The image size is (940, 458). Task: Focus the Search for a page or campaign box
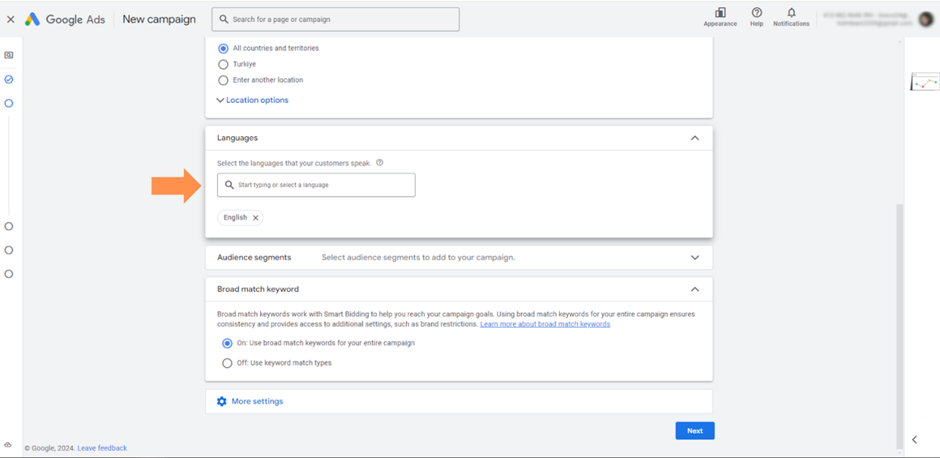pos(336,19)
